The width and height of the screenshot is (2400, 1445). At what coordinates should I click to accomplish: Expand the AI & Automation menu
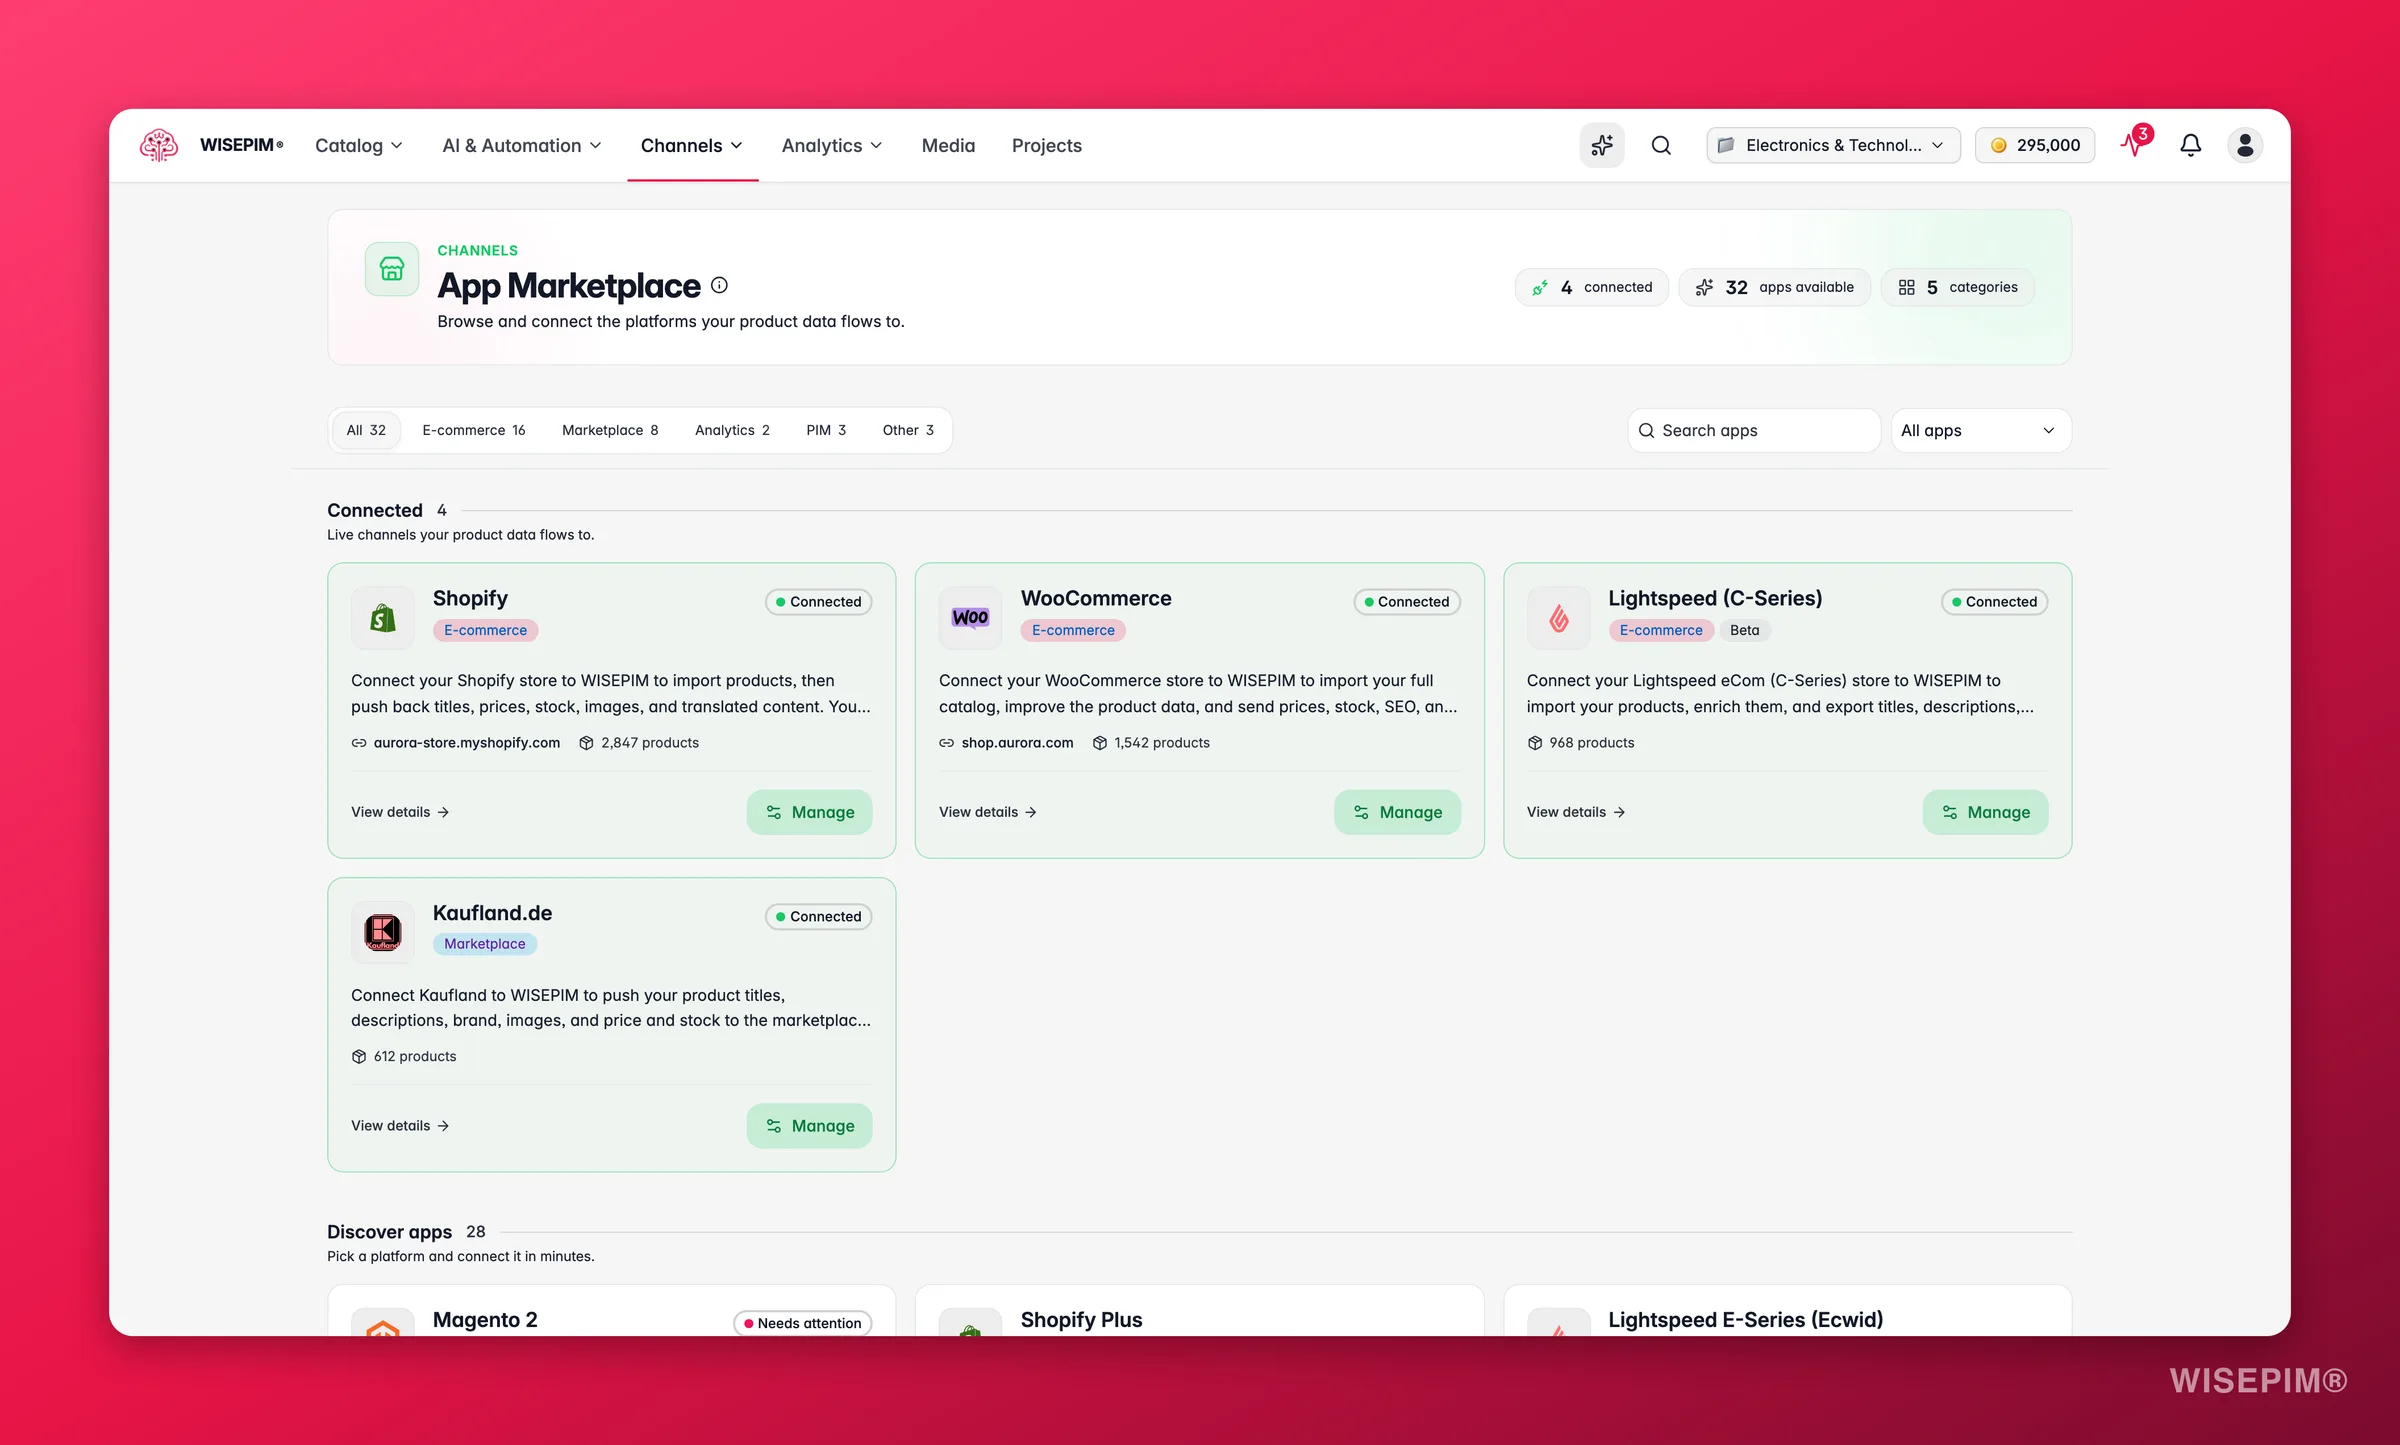click(x=522, y=145)
